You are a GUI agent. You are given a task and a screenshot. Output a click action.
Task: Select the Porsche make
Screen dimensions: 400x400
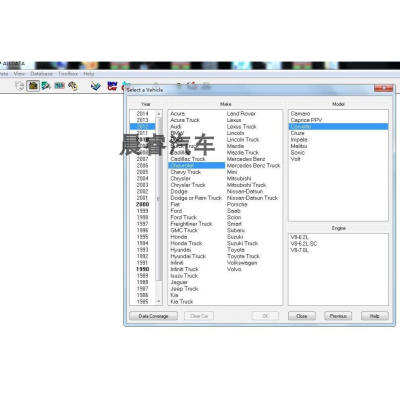[237, 204]
